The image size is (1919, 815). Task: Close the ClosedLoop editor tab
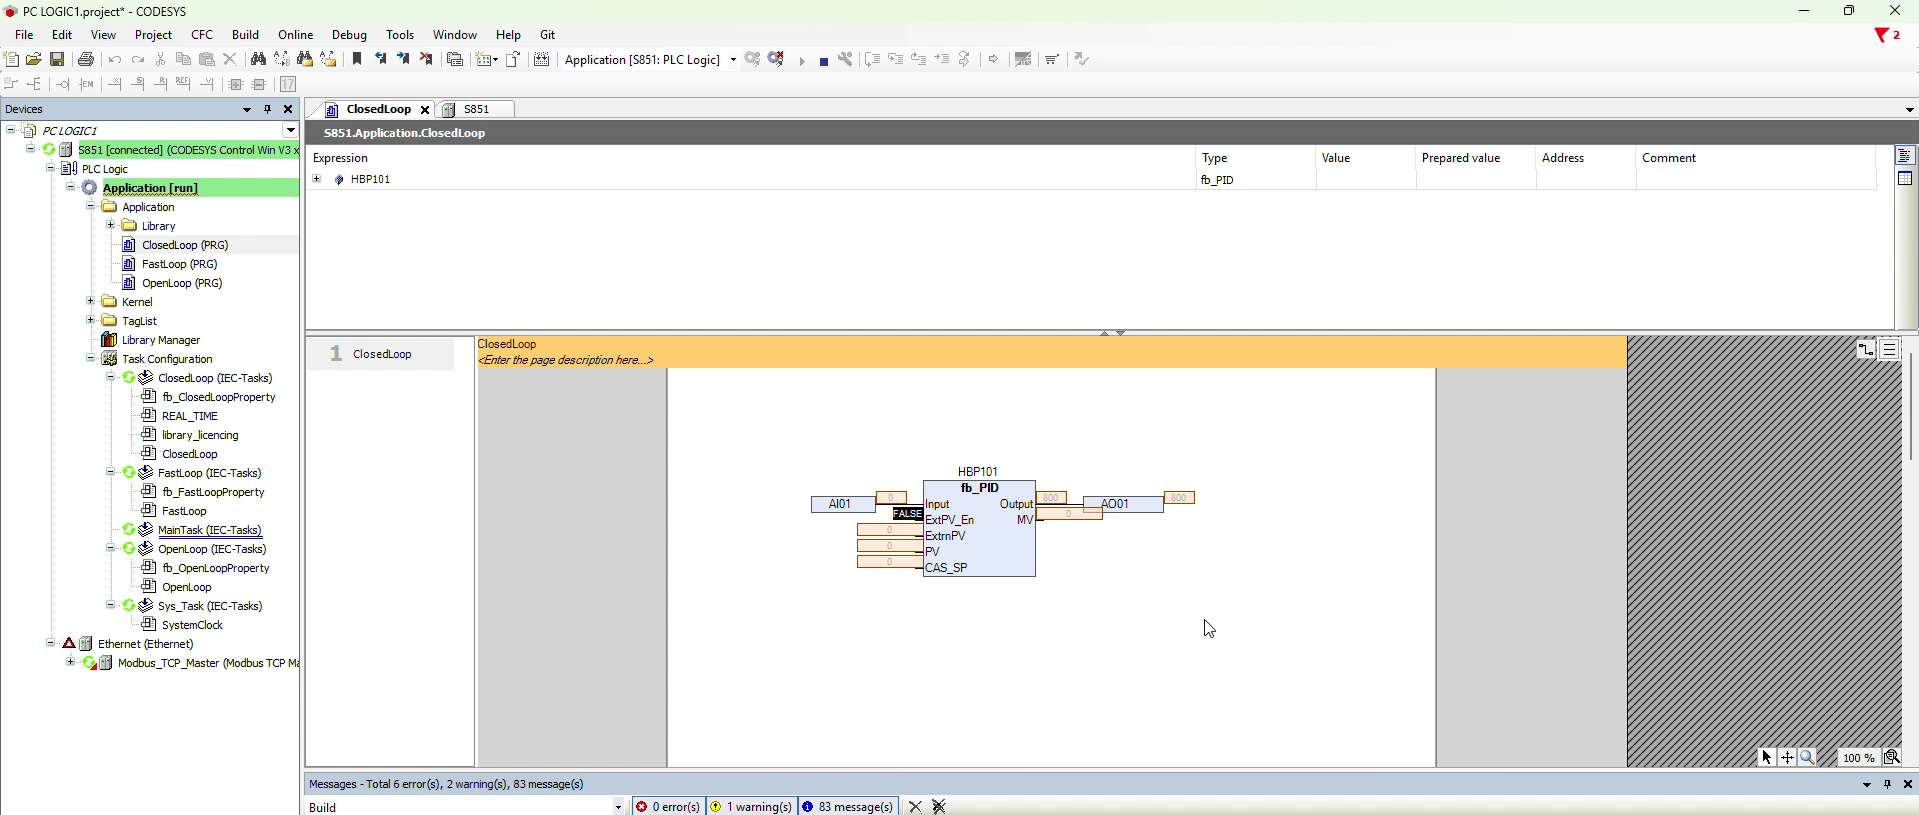pos(425,110)
